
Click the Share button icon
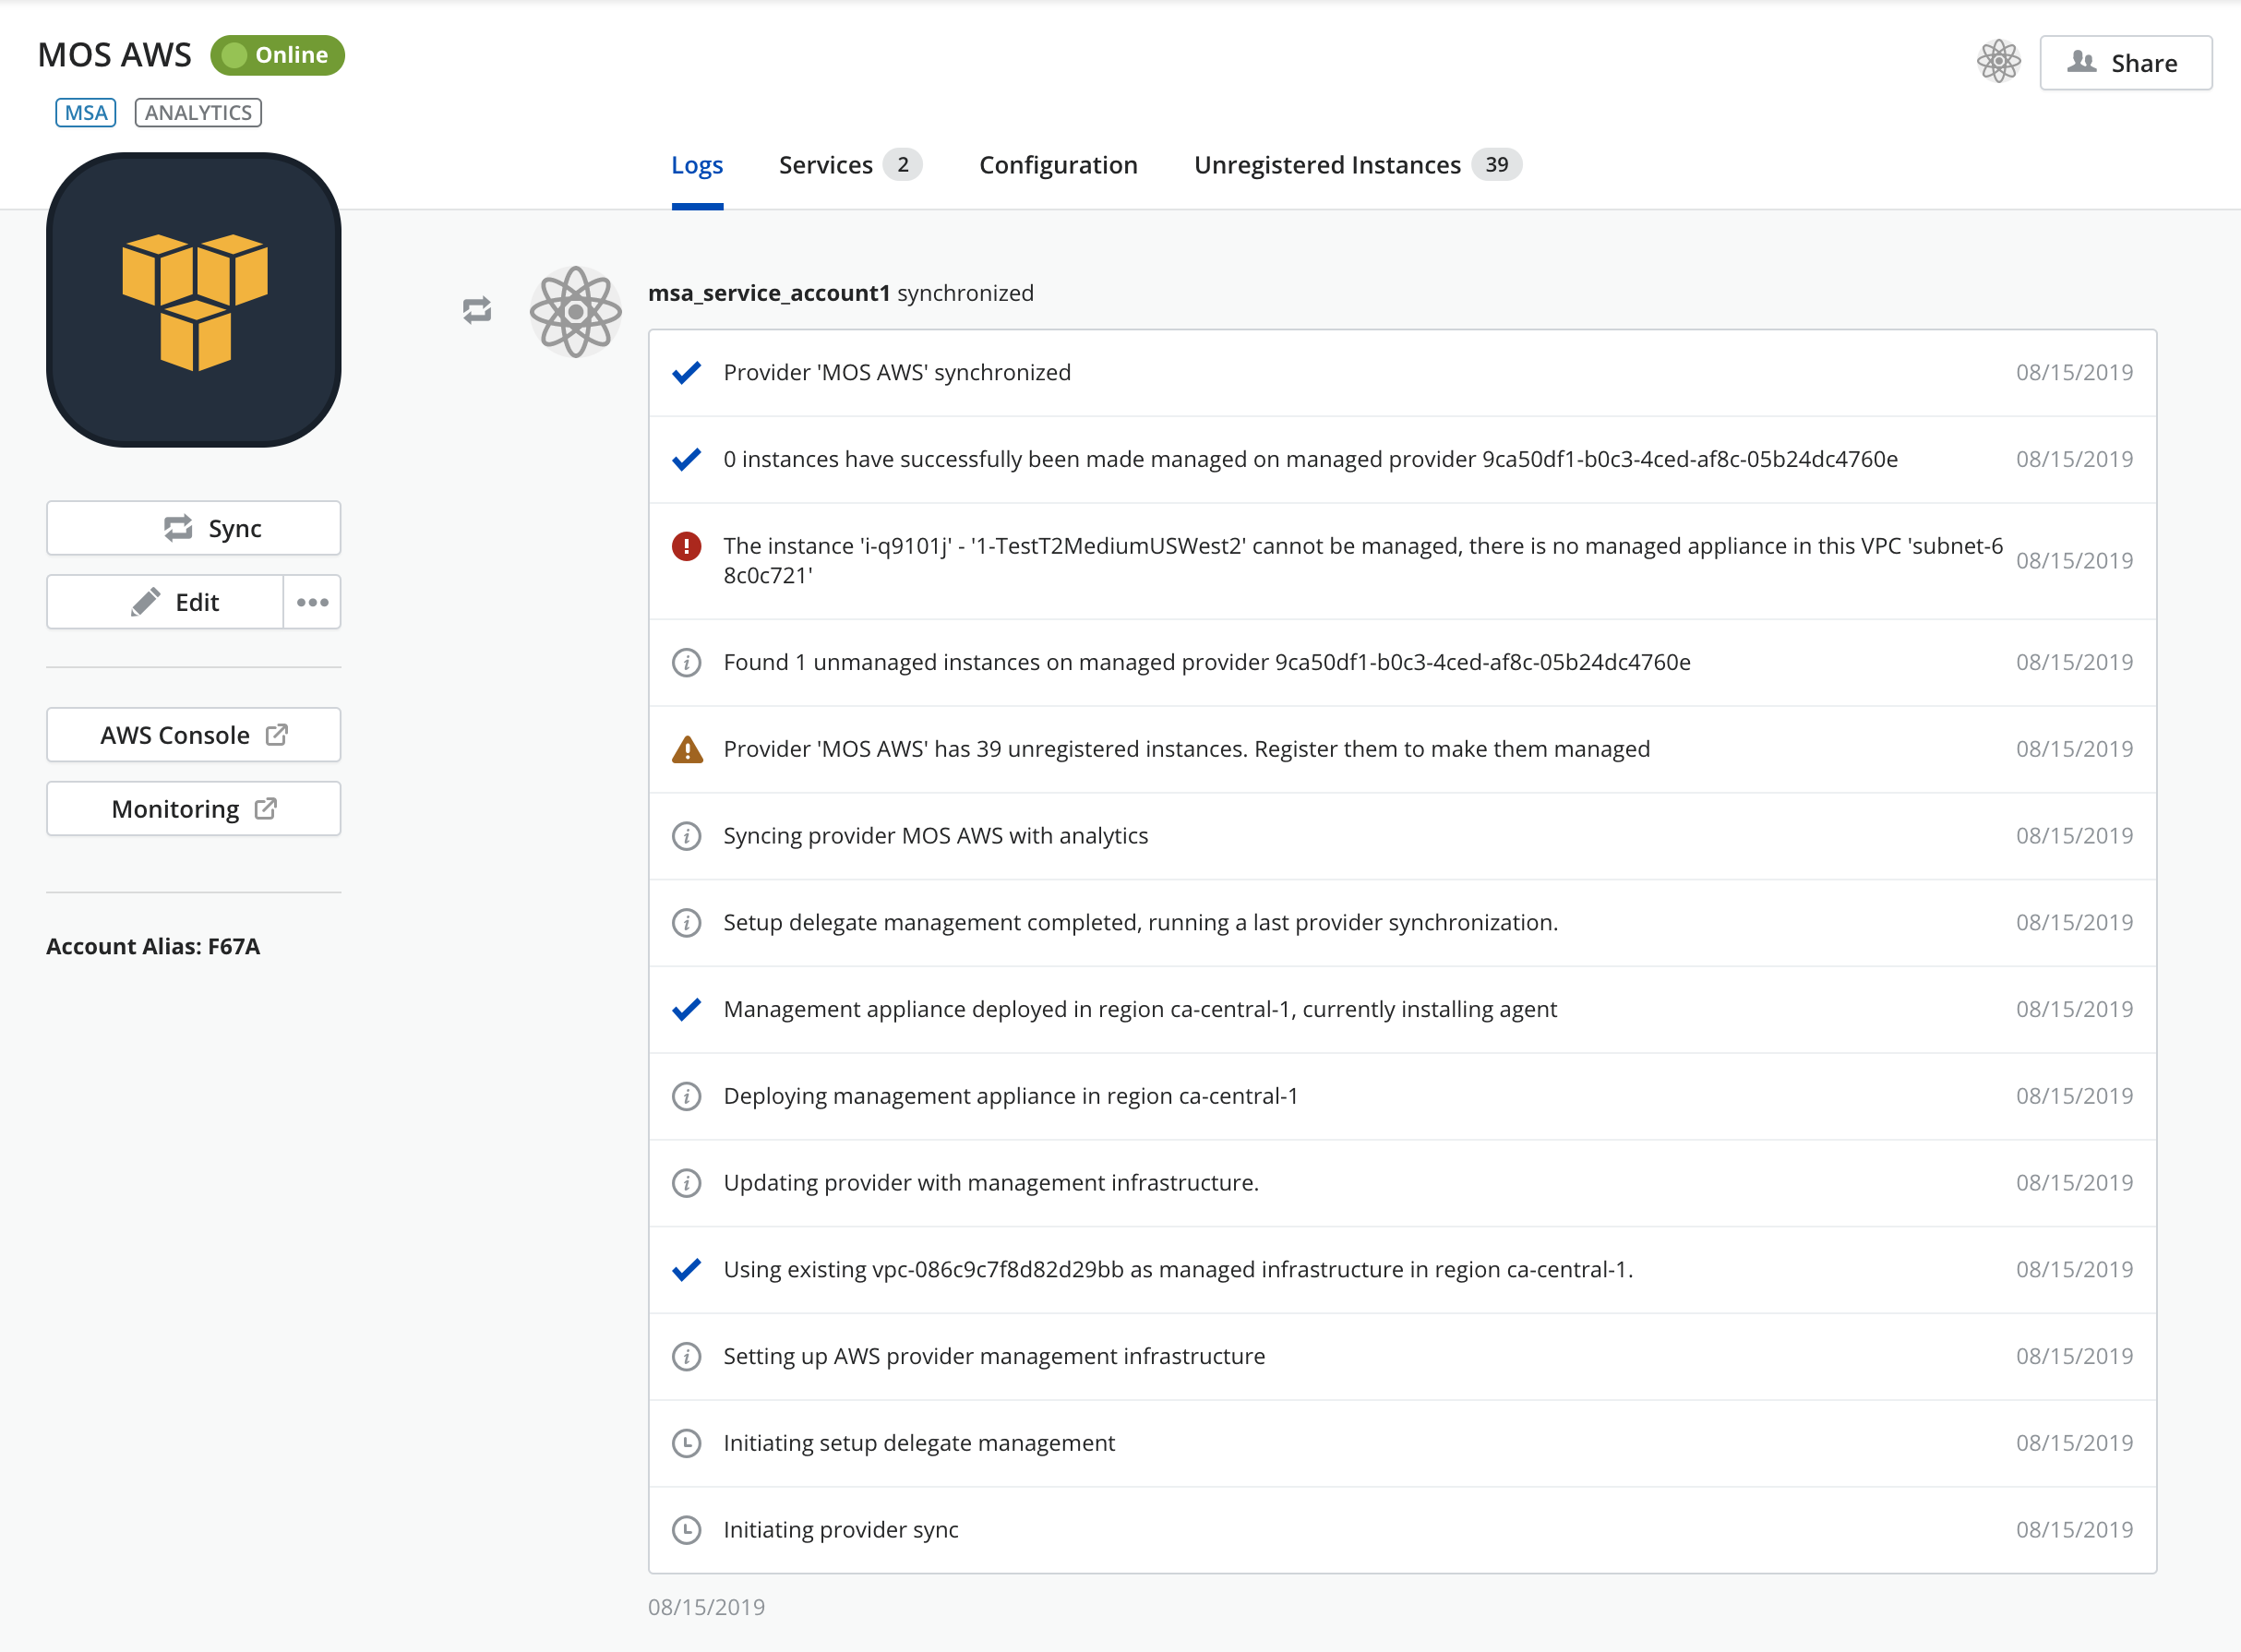click(2082, 63)
